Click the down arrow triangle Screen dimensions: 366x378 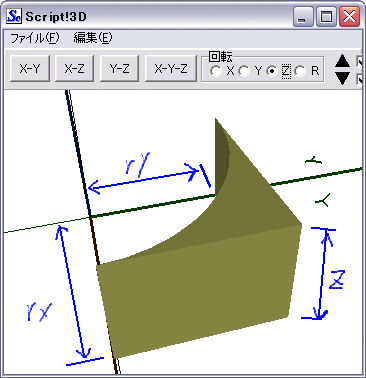342,78
